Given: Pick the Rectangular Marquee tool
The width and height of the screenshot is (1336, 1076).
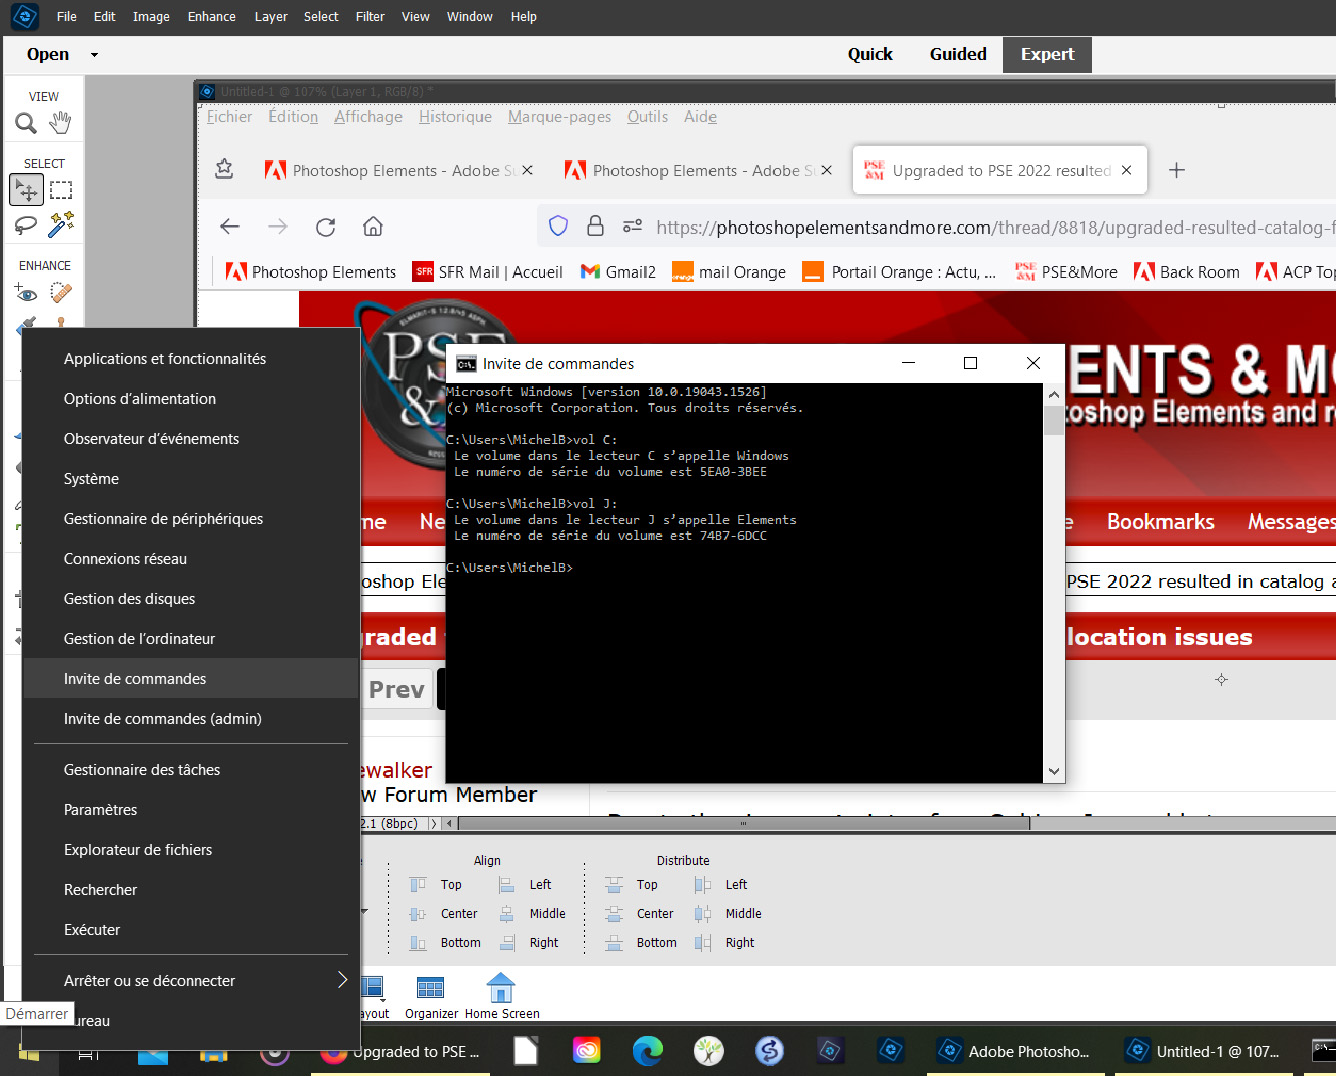Looking at the screenshot, I should [61, 190].
